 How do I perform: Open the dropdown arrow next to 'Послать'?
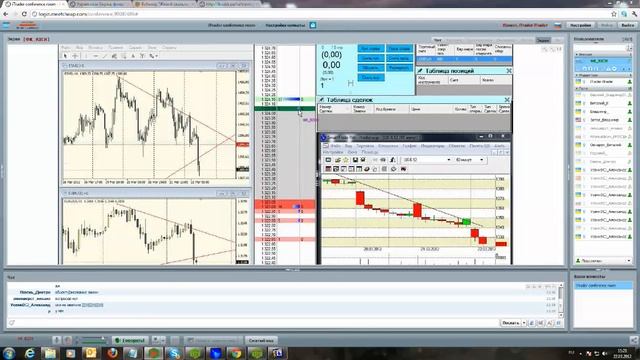click(524, 323)
